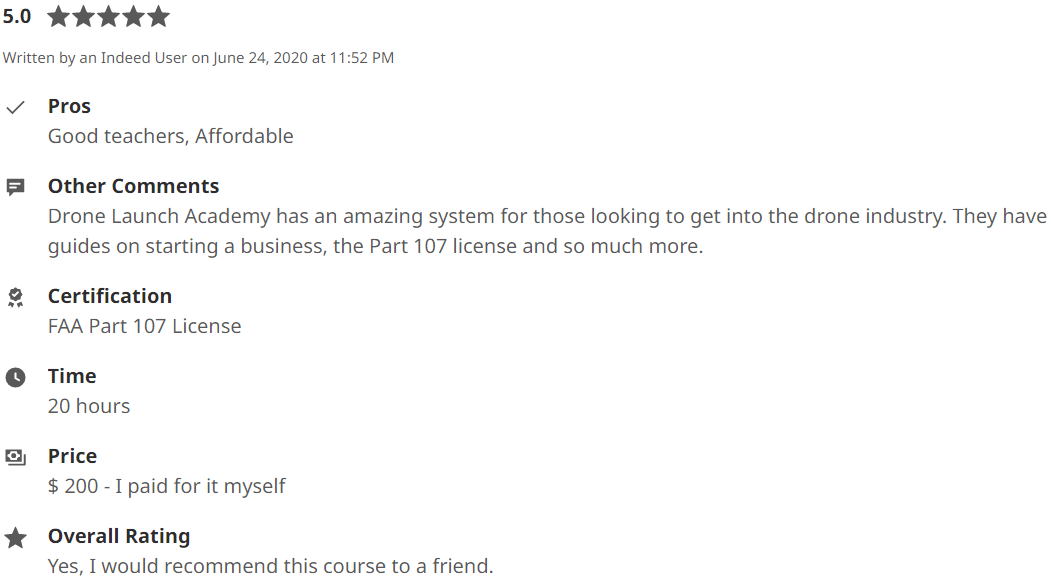Click the FAA Part 107 License text
Screen dimensions: 1051x581
[x=144, y=326]
